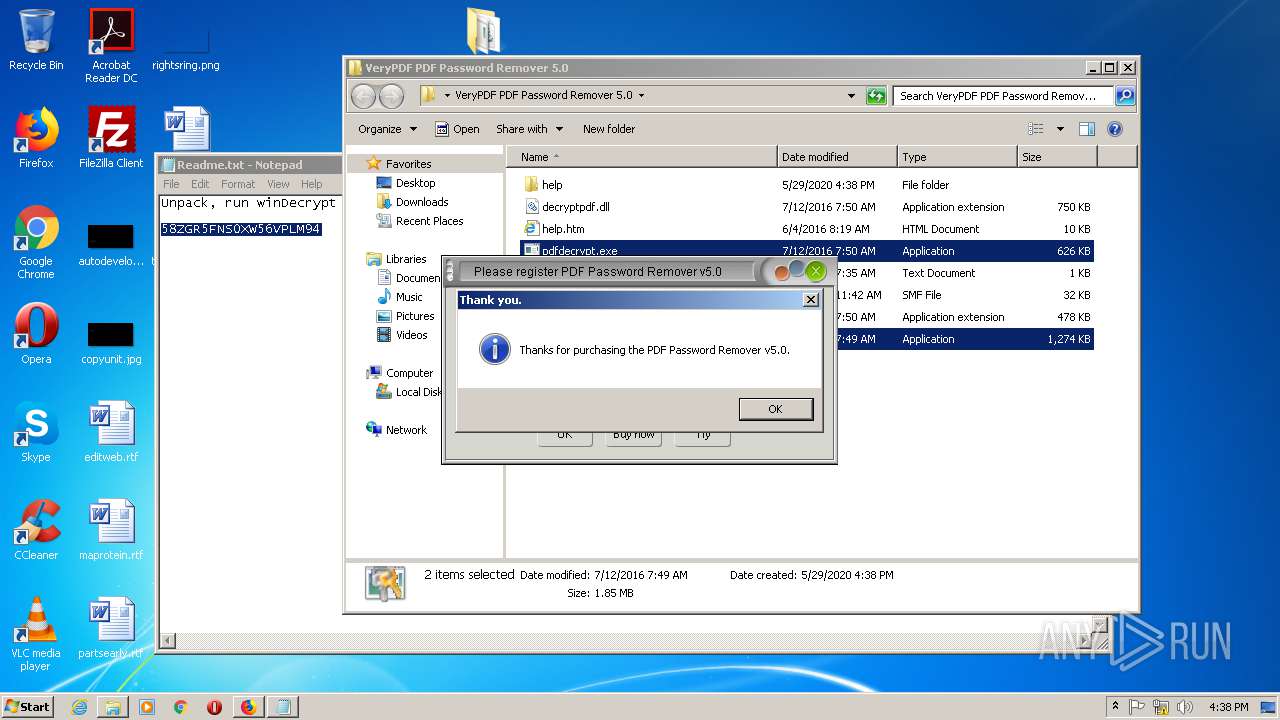Show hidden system tray icons arrow
1280x720 pixels.
pos(1115,707)
